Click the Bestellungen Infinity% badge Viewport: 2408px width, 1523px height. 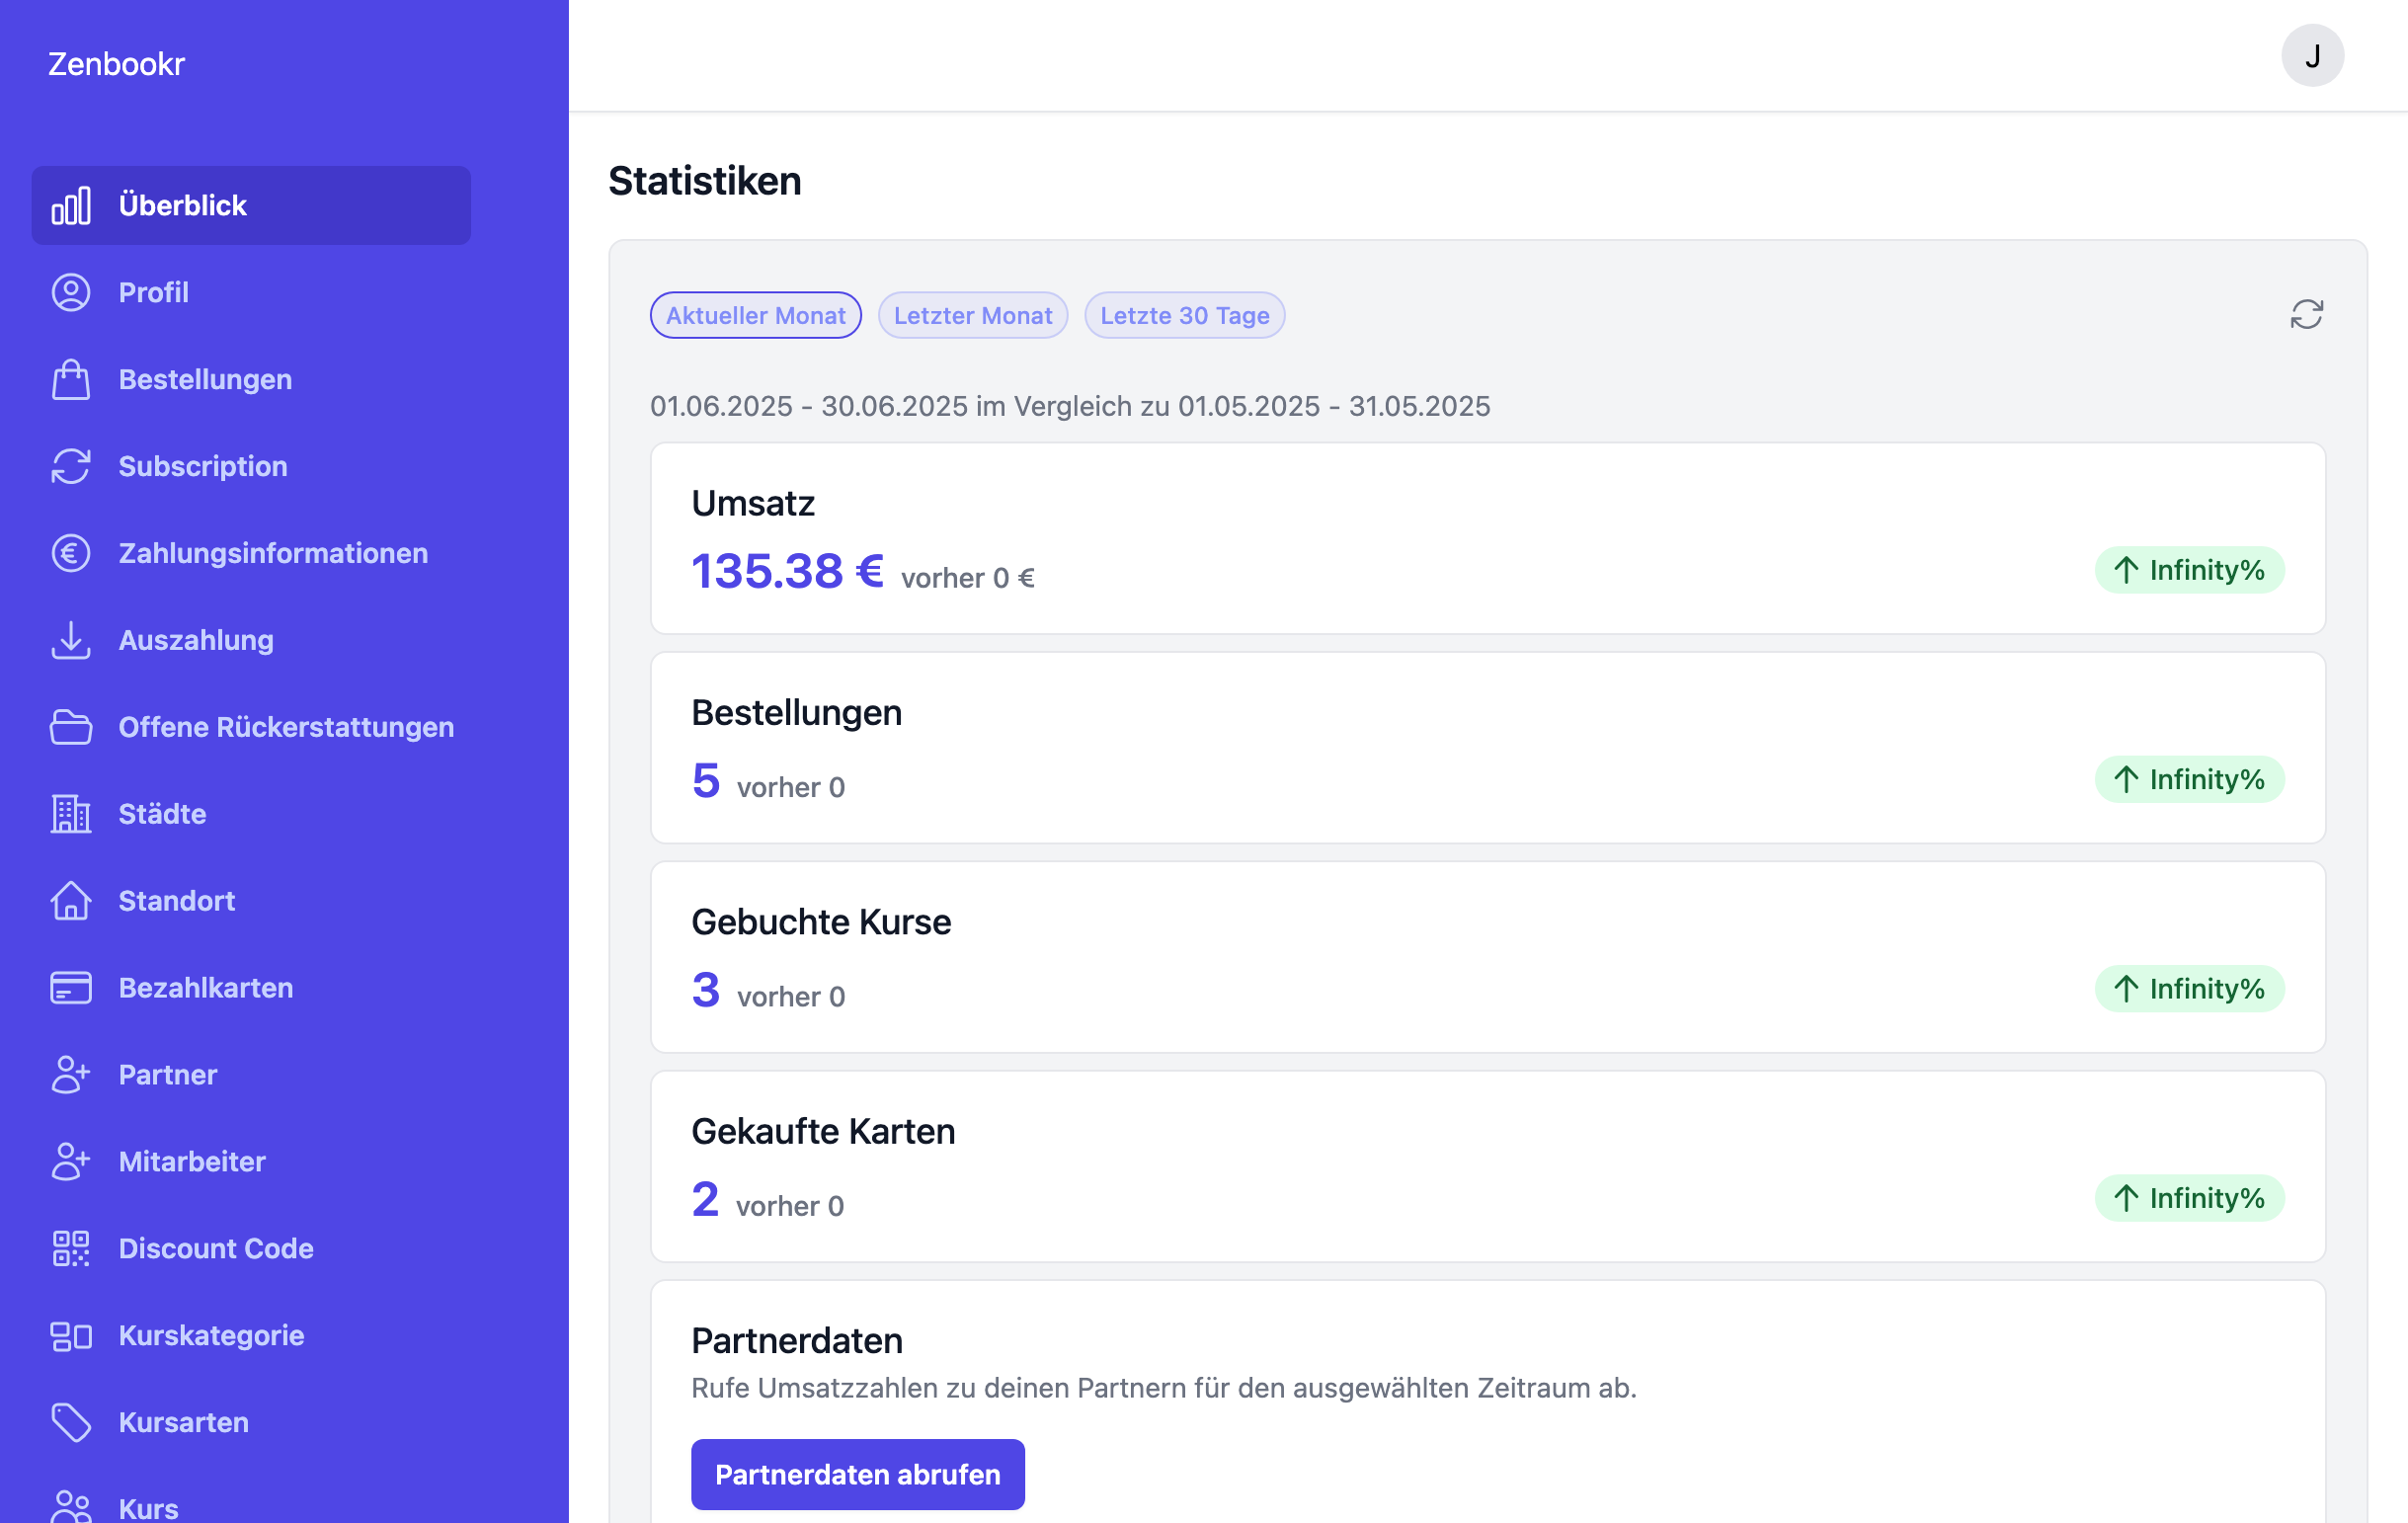tap(2189, 779)
